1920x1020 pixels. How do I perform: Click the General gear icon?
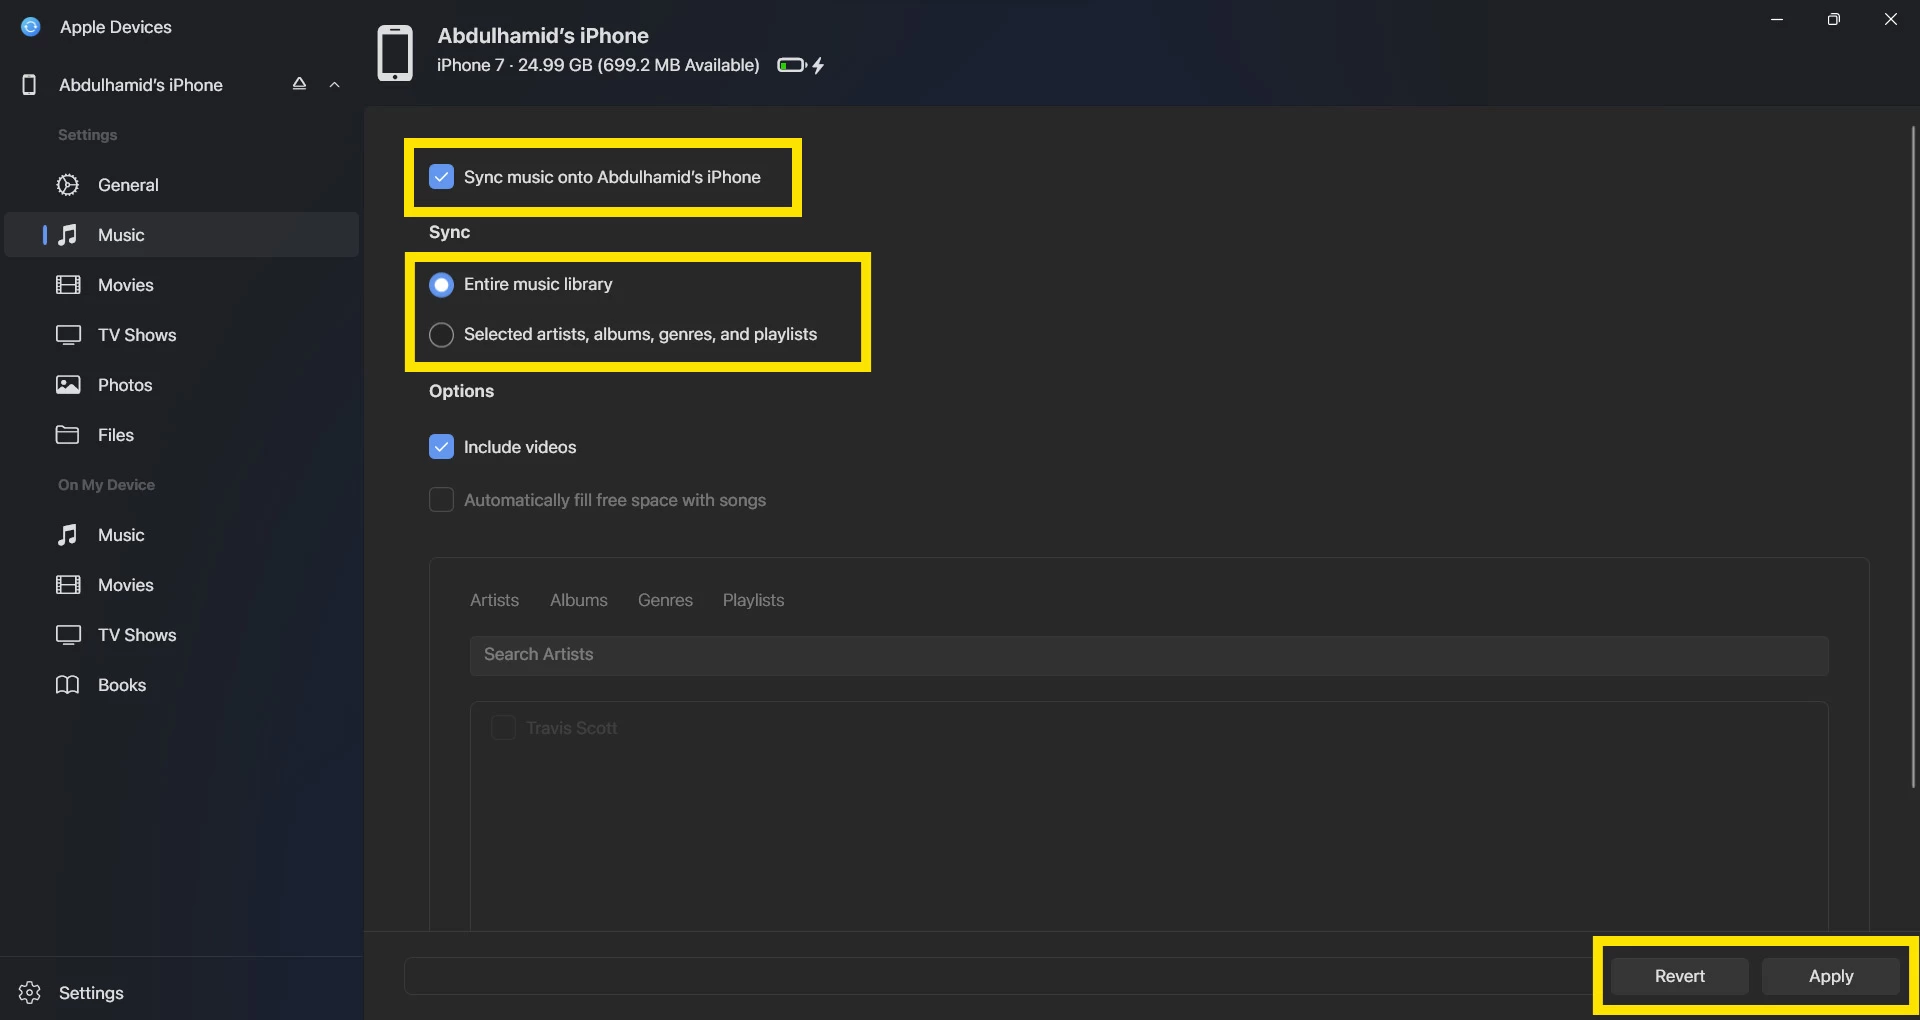click(x=68, y=185)
